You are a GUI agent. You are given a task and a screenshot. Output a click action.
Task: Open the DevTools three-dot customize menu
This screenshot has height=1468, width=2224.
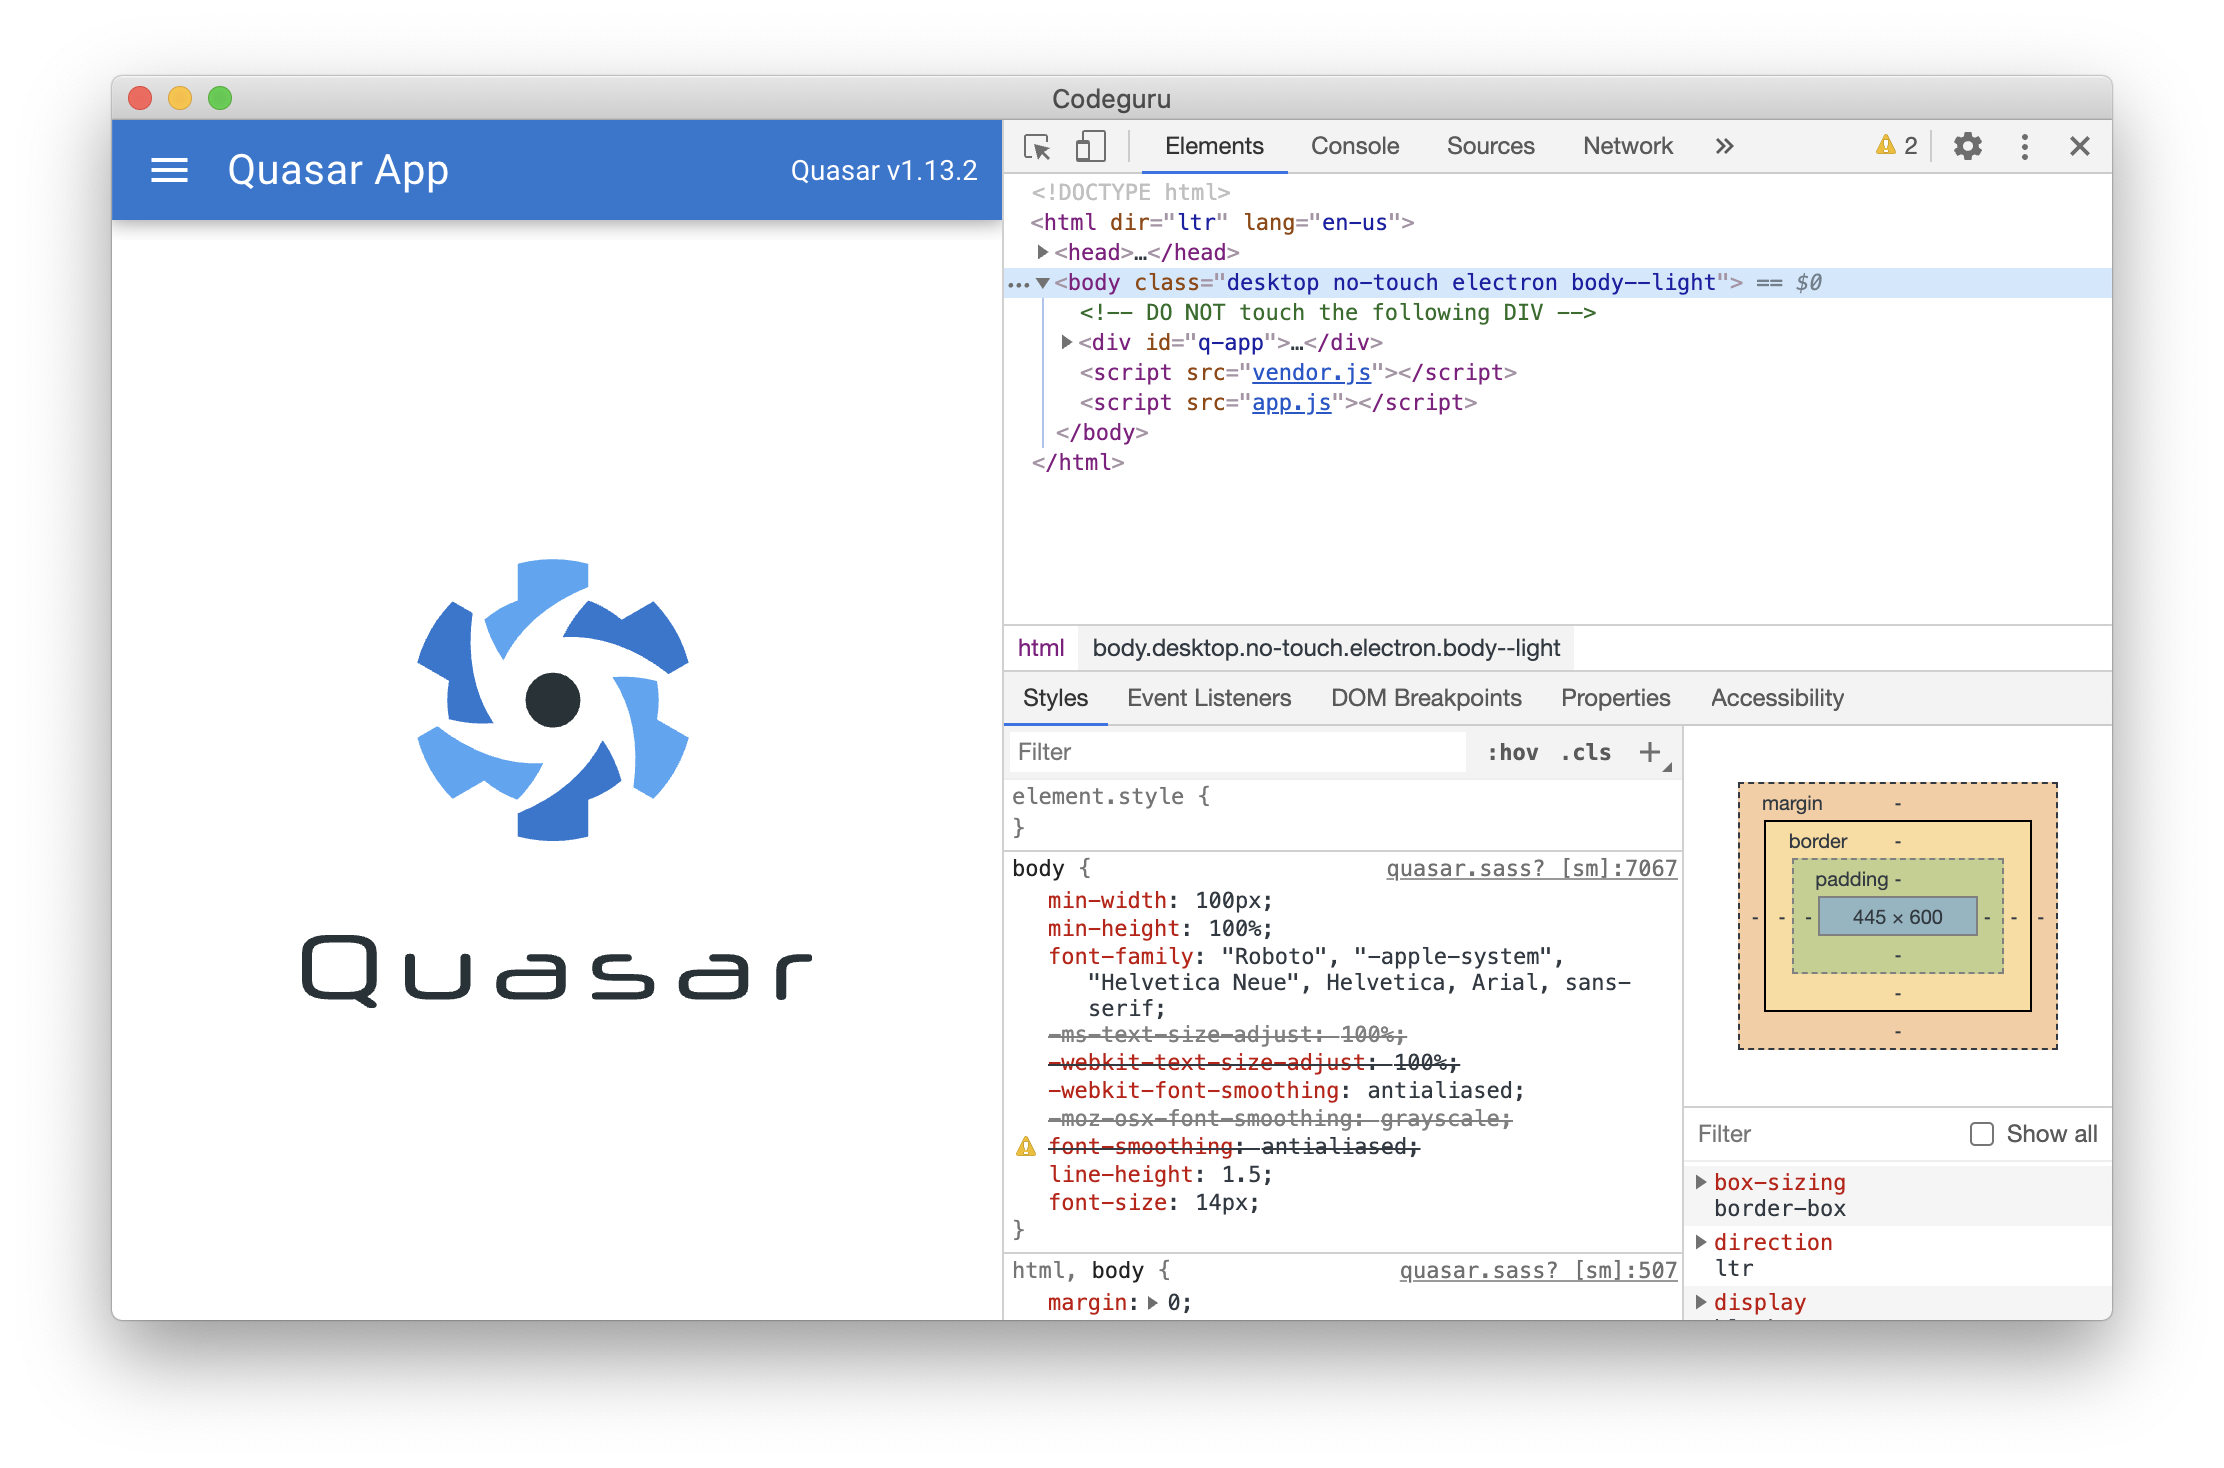pyautogui.click(x=2024, y=147)
